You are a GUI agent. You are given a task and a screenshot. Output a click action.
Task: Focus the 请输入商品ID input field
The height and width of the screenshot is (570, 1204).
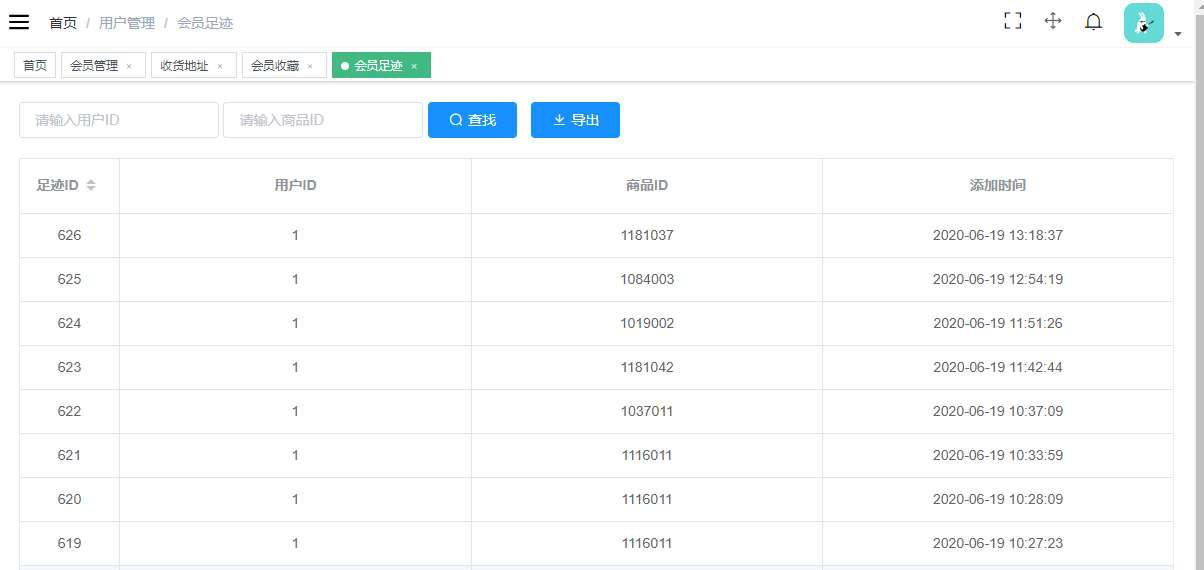click(x=323, y=120)
